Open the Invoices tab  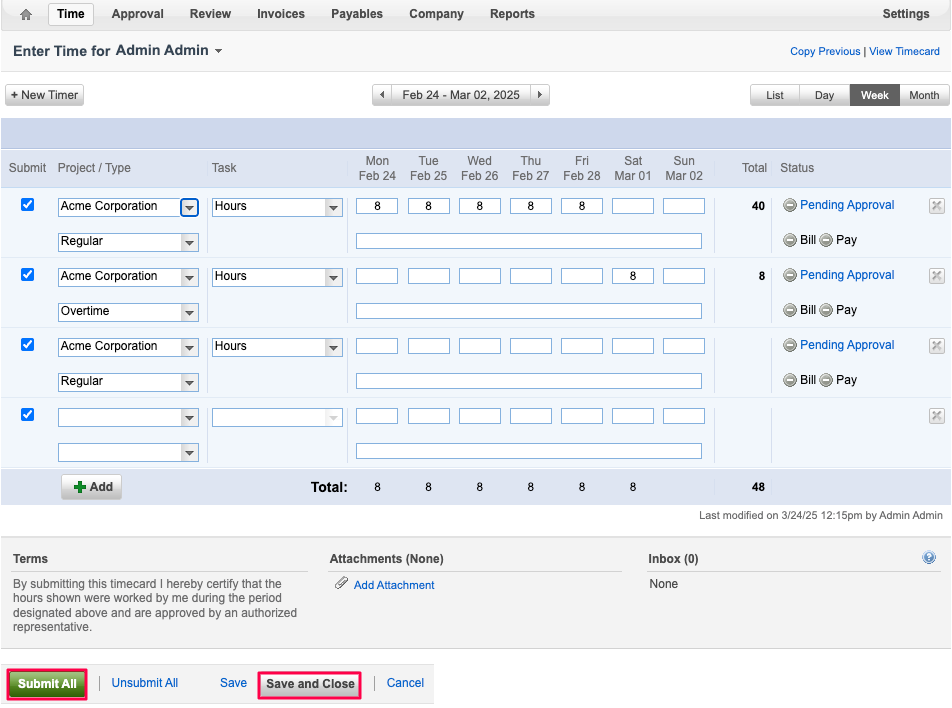point(280,14)
